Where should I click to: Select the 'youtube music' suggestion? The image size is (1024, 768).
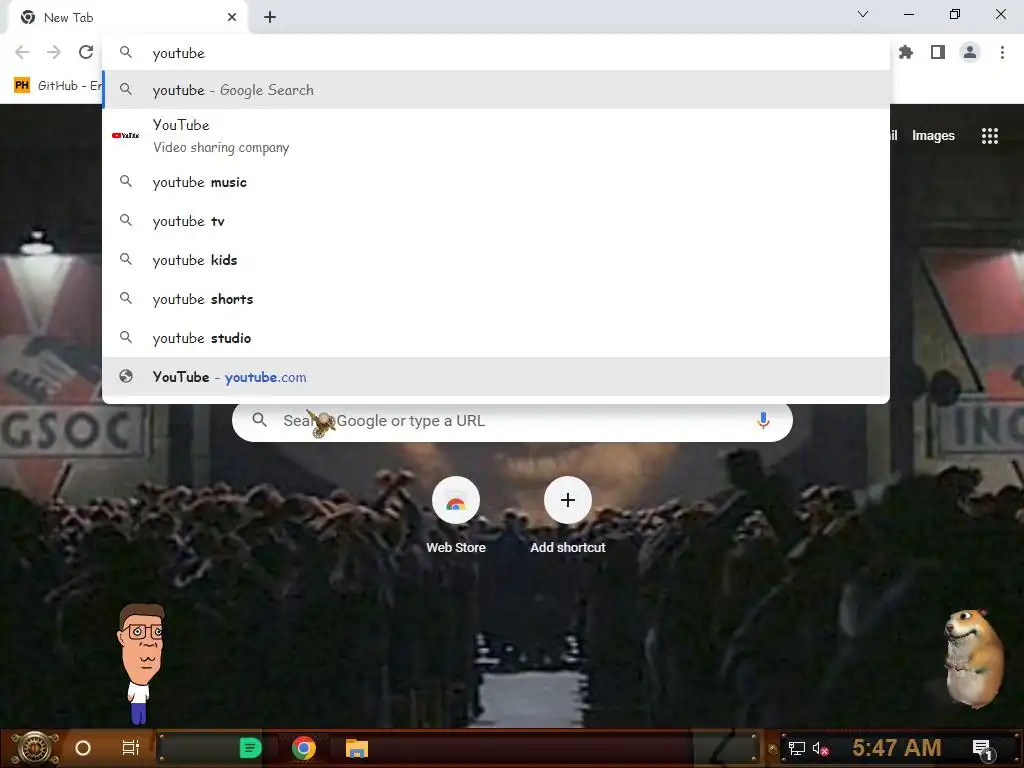point(496,182)
